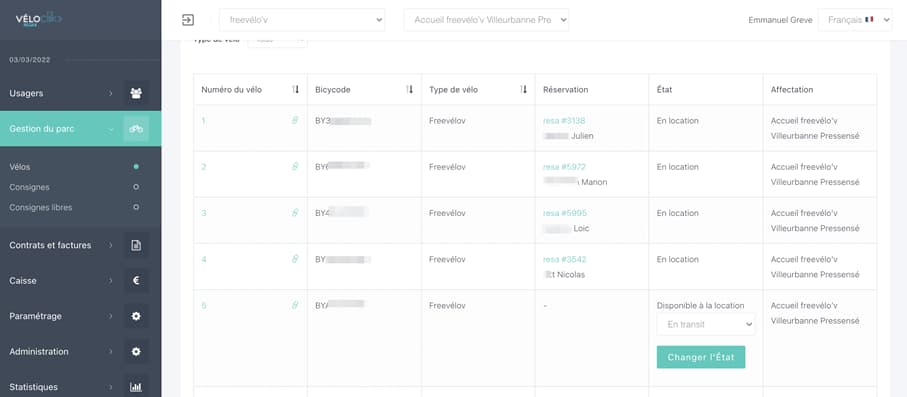Click the 03/03/2022 date label
This screenshot has width=907, height=397.
(30, 60)
